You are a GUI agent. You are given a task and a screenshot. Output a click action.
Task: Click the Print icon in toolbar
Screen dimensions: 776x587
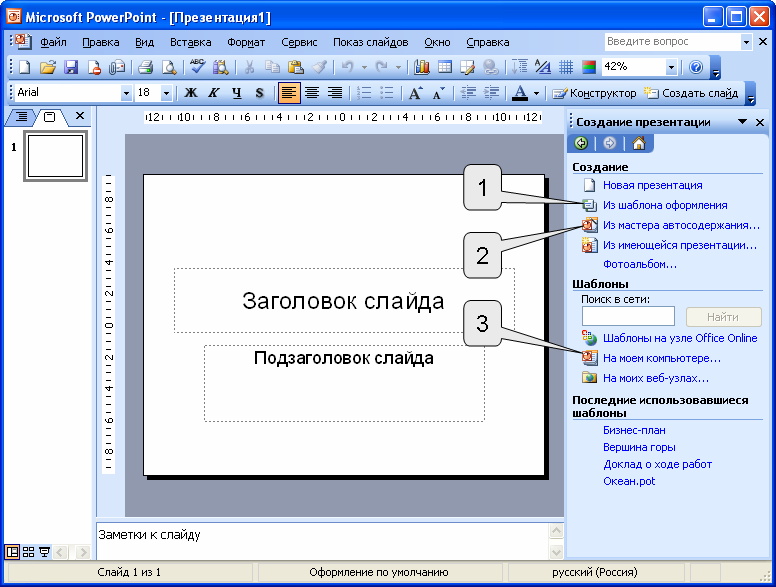145,67
